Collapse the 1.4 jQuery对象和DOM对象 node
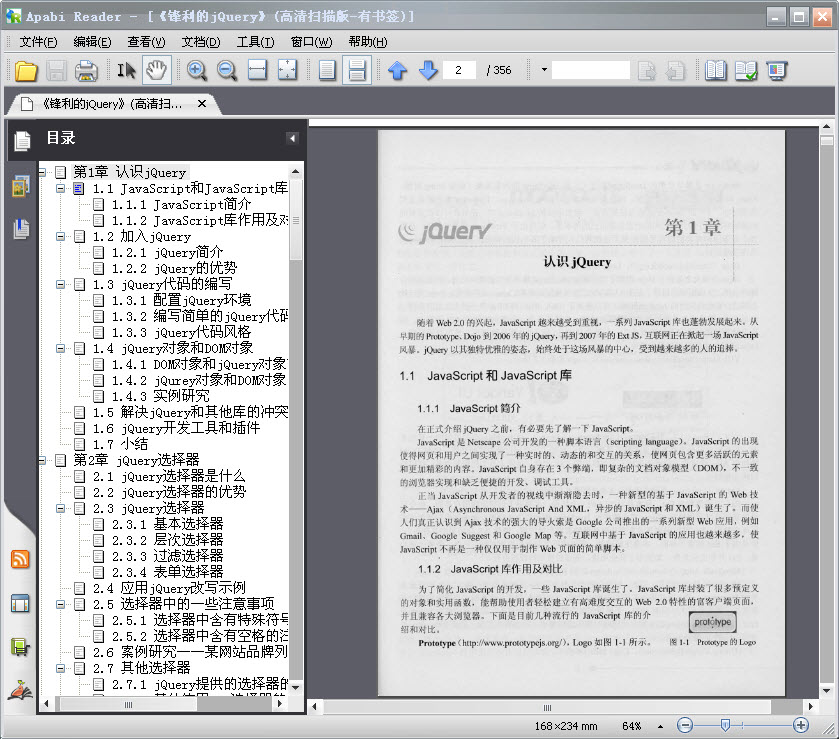839x739 pixels. (61, 348)
